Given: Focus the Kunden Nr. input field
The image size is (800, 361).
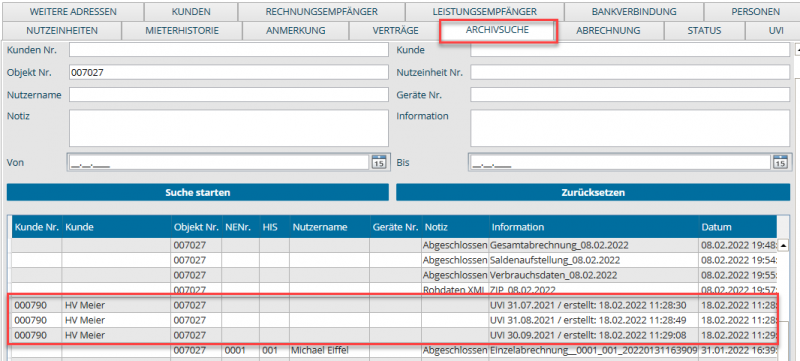Looking at the screenshot, I should pyautogui.click(x=229, y=50).
